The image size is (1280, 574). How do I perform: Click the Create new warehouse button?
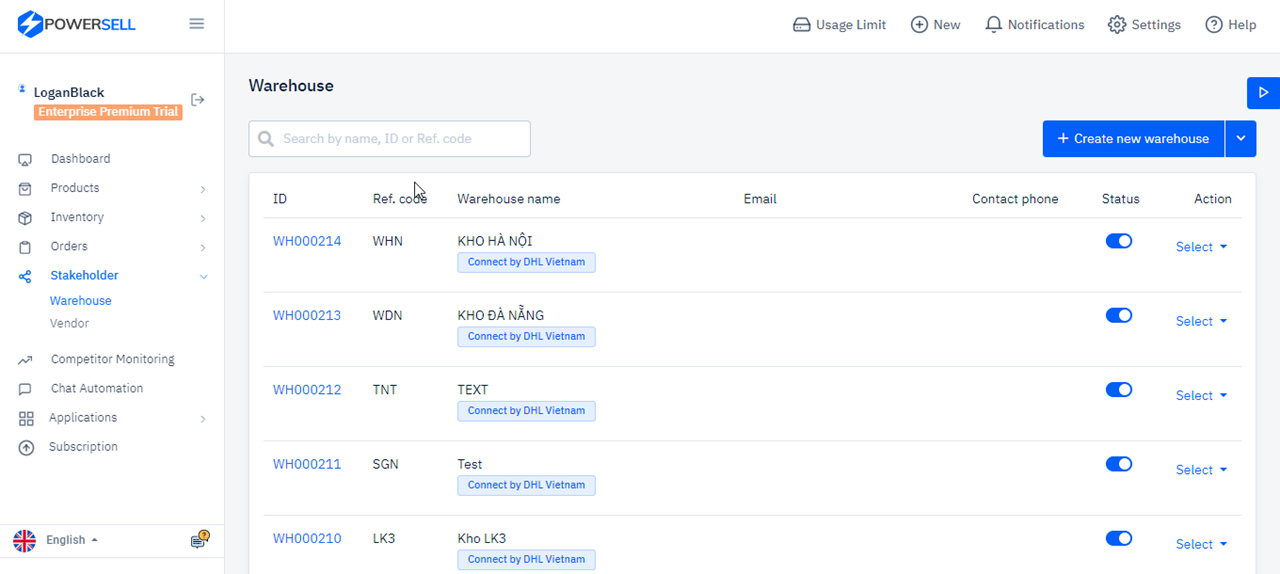click(x=1133, y=139)
